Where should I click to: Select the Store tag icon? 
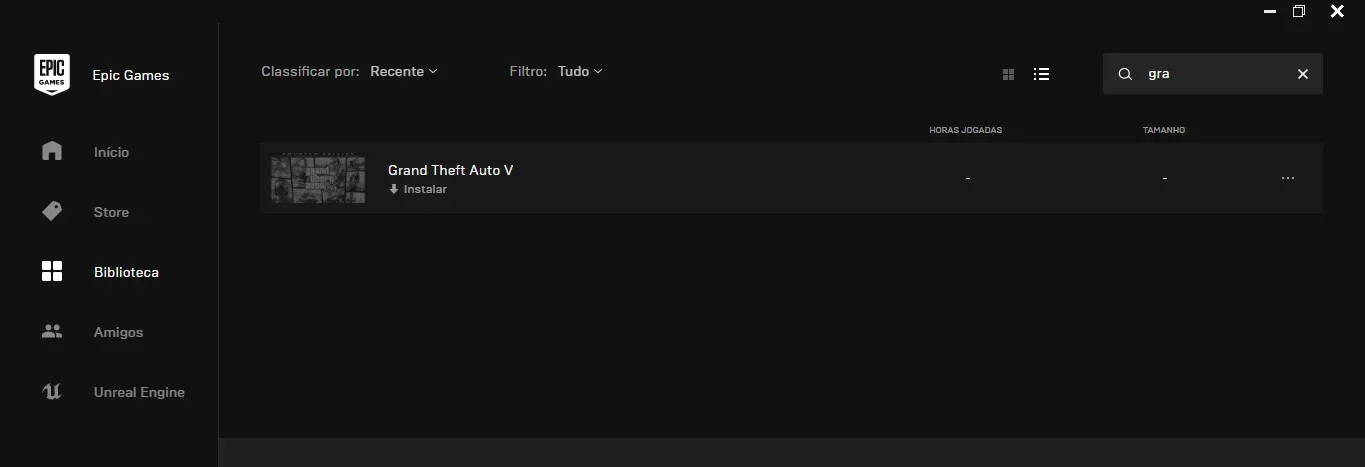[52, 212]
